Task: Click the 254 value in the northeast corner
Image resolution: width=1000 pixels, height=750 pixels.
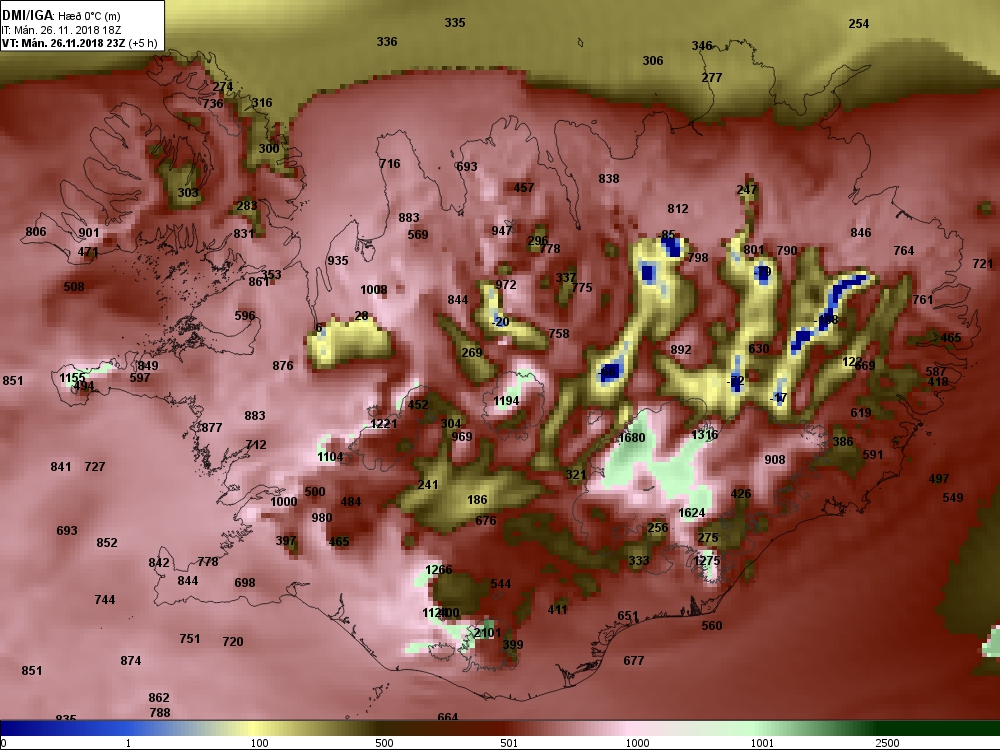Action: 858,24
